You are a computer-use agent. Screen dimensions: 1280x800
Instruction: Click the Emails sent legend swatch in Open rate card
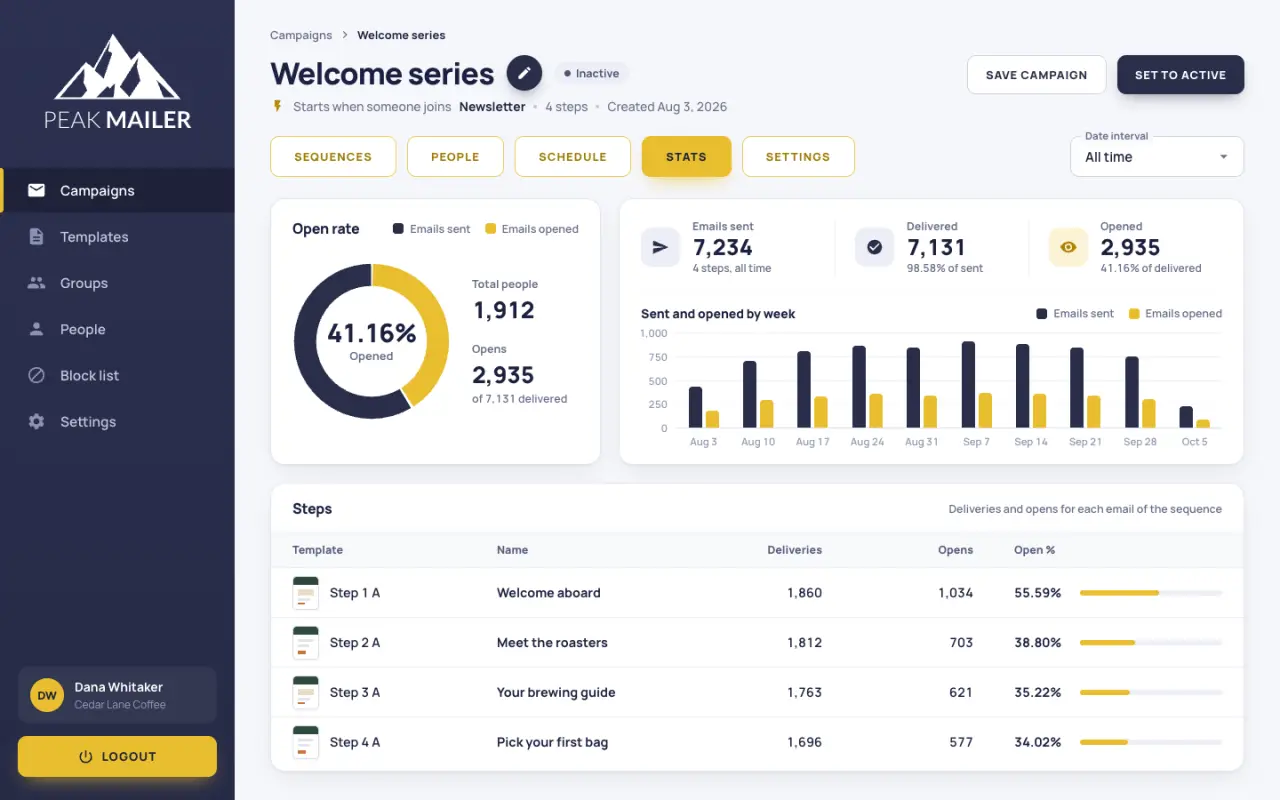click(398, 229)
